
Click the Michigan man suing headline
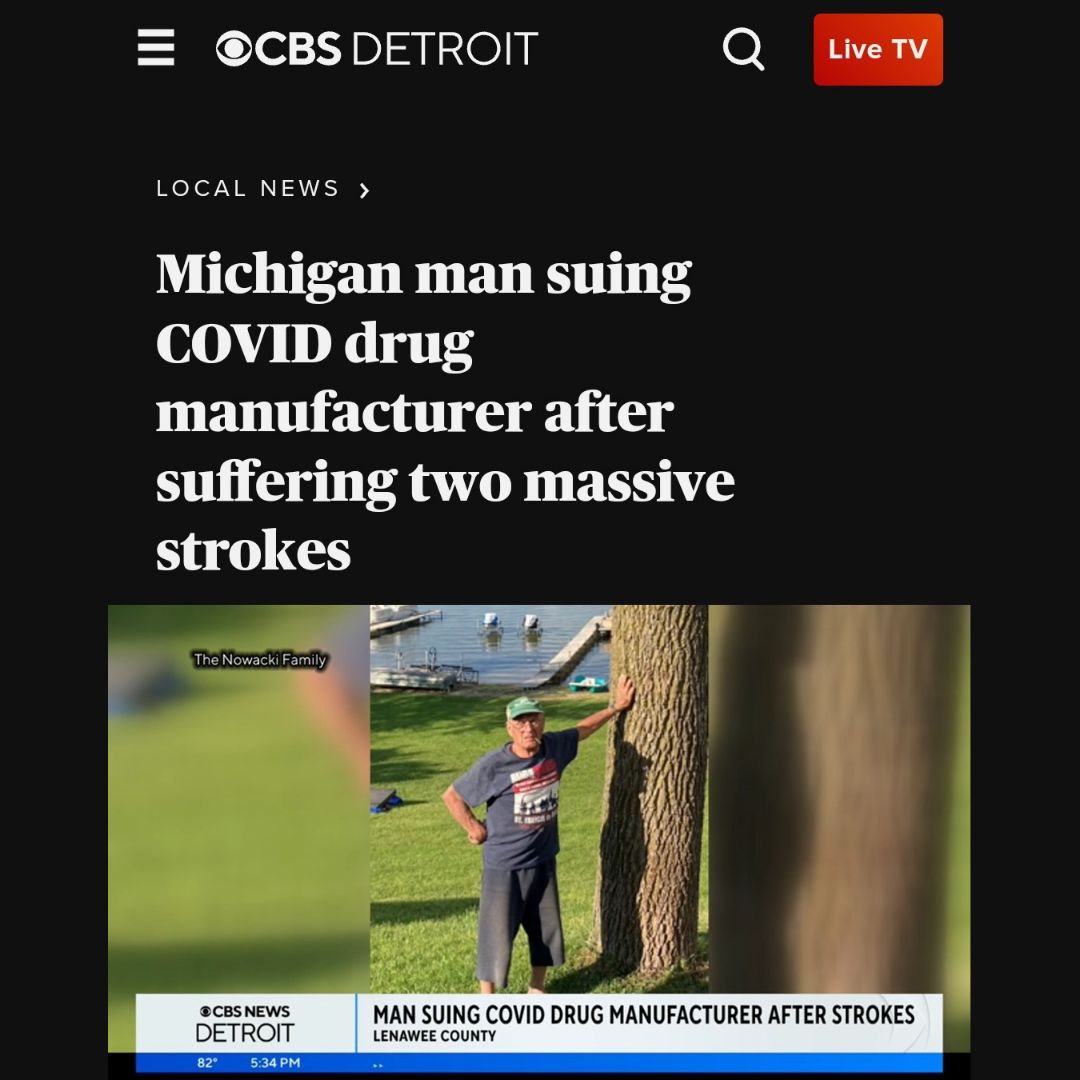point(445,411)
